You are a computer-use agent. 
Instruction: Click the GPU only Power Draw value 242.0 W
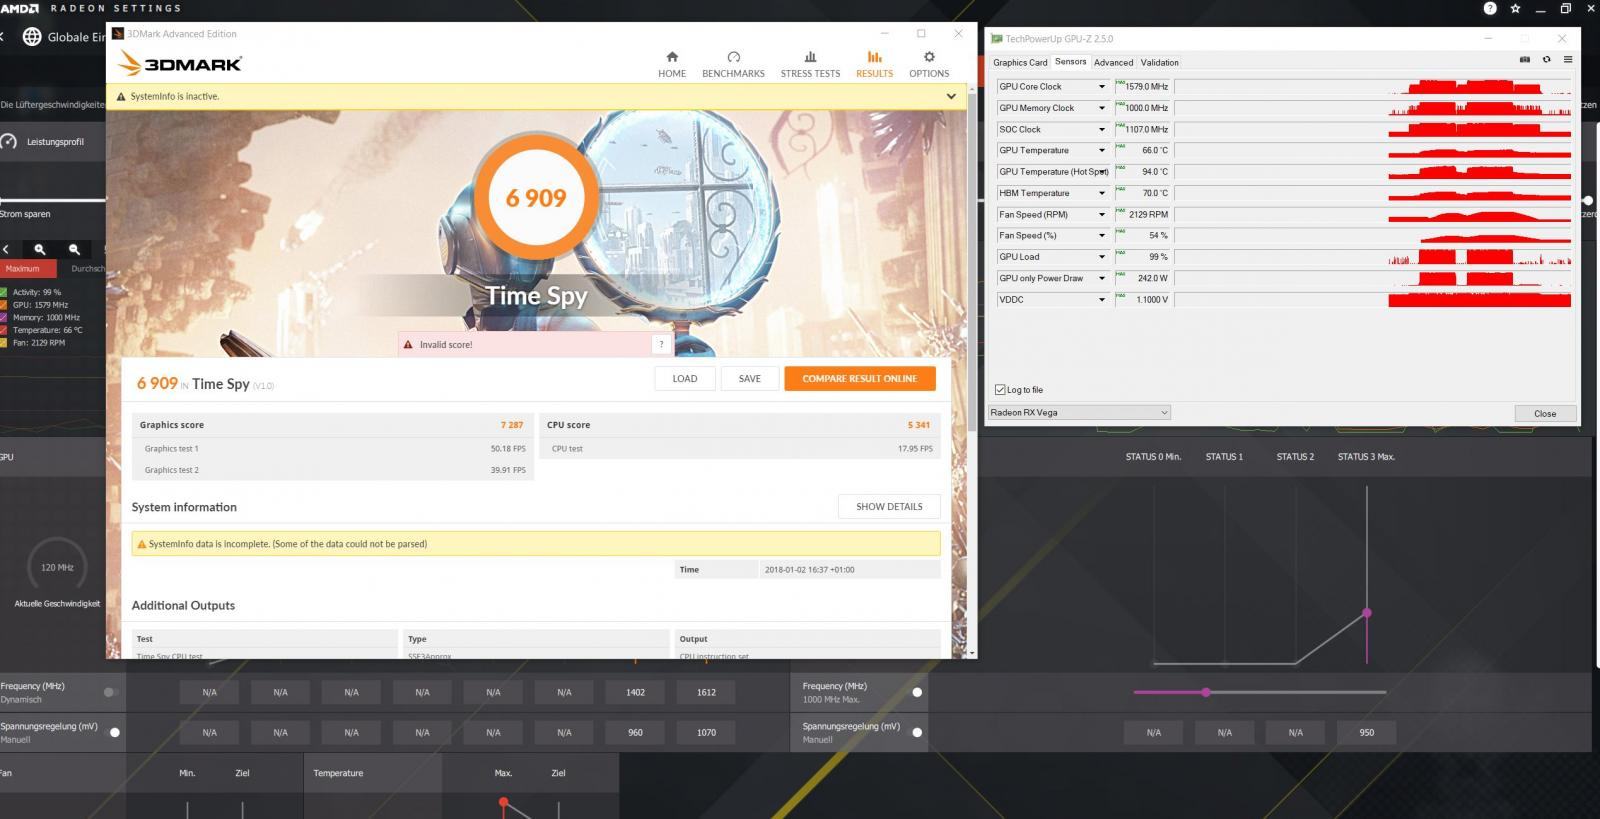pos(1152,278)
